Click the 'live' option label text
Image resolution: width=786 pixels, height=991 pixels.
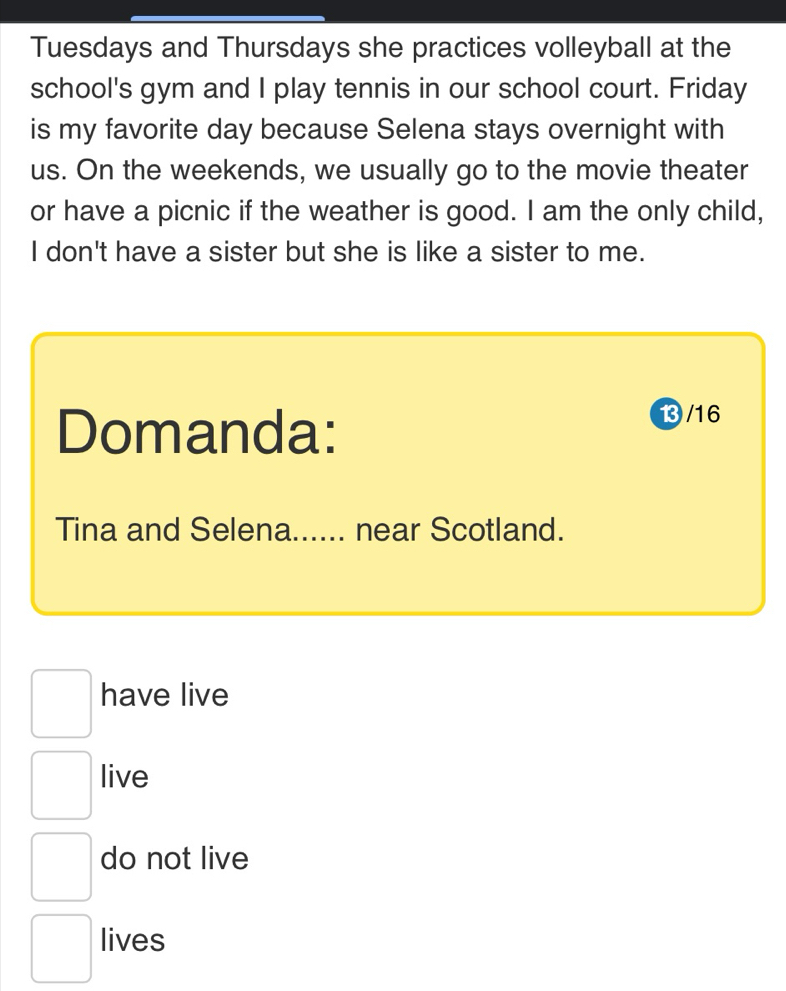pyautogui.click(x=124, y=776)
